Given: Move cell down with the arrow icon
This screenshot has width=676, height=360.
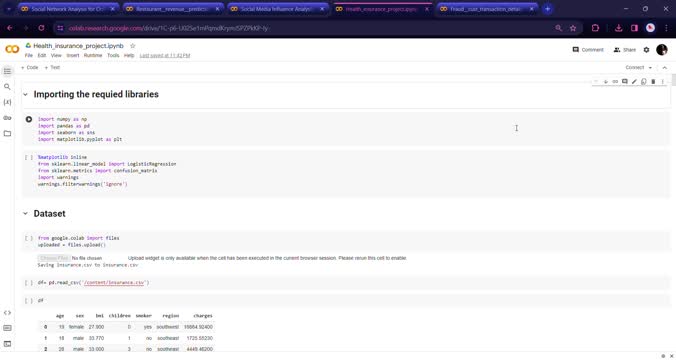Looking at the screenshot, I should pyautogui.click(x=606, y=81).
